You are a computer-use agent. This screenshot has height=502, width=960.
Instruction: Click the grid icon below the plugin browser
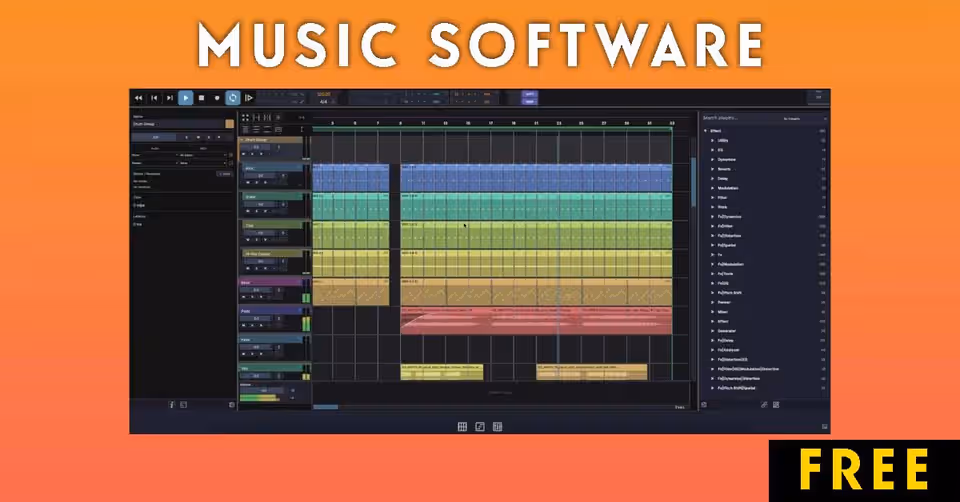click(776, 405)
